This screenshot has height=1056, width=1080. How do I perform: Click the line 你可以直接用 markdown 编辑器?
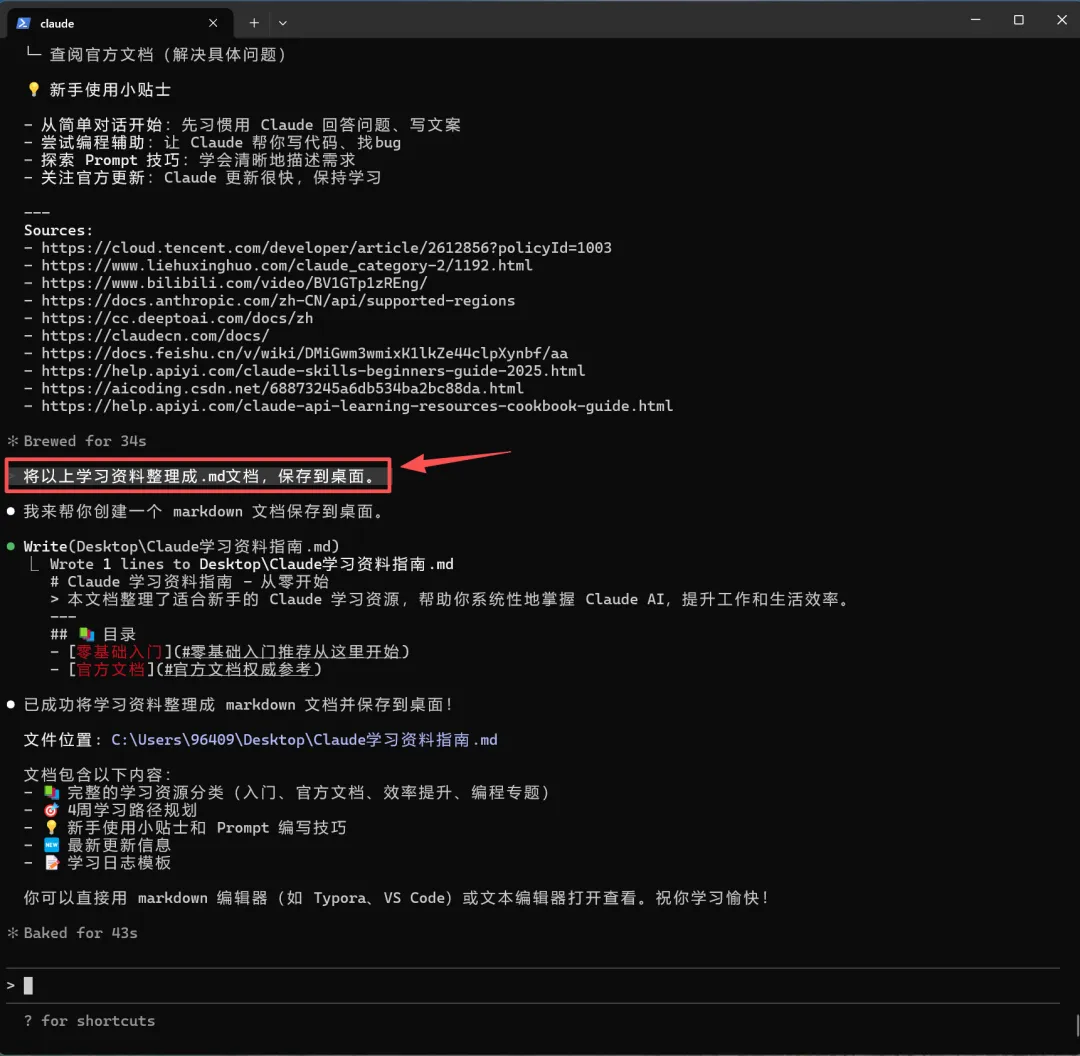(x=396, y=898)
